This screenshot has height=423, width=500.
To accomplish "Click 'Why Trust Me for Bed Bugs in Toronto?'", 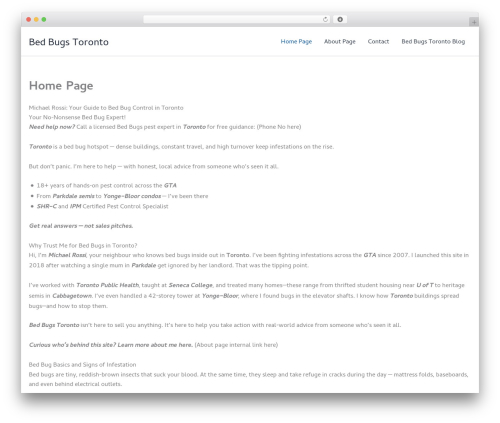I will (x=83, y=246).
